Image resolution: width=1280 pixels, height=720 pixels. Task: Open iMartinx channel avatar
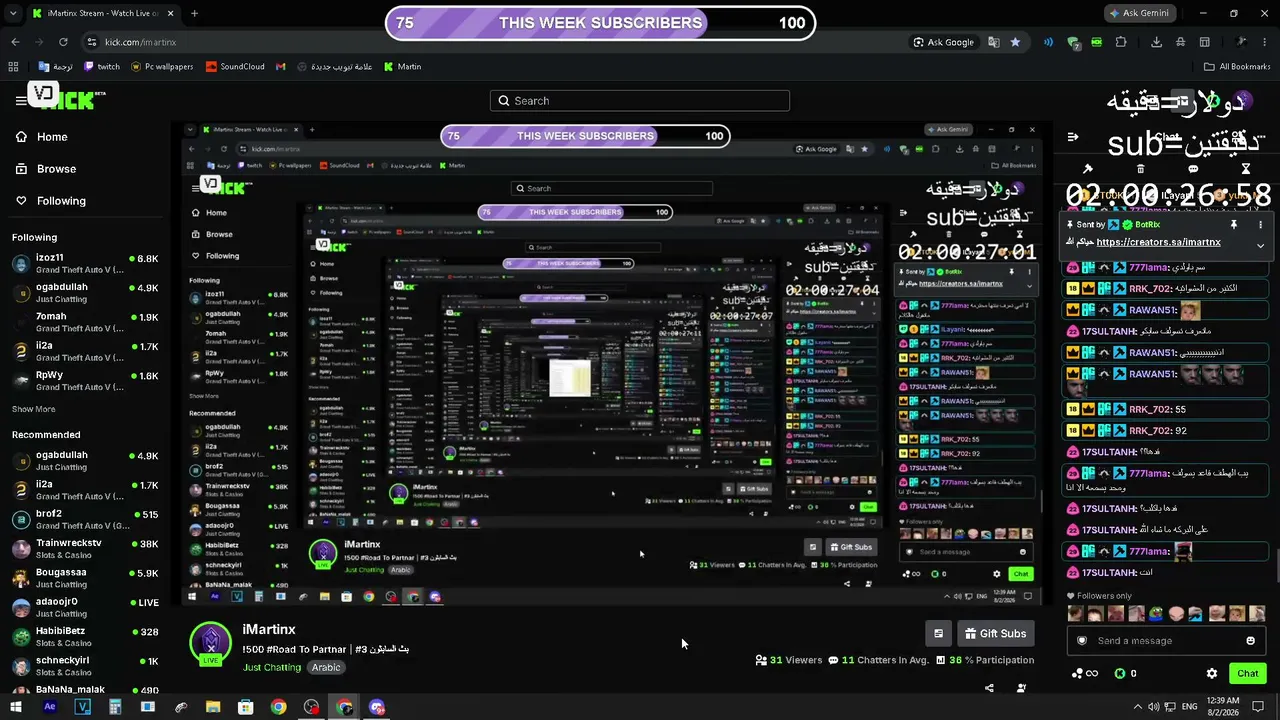click(211, 644)
